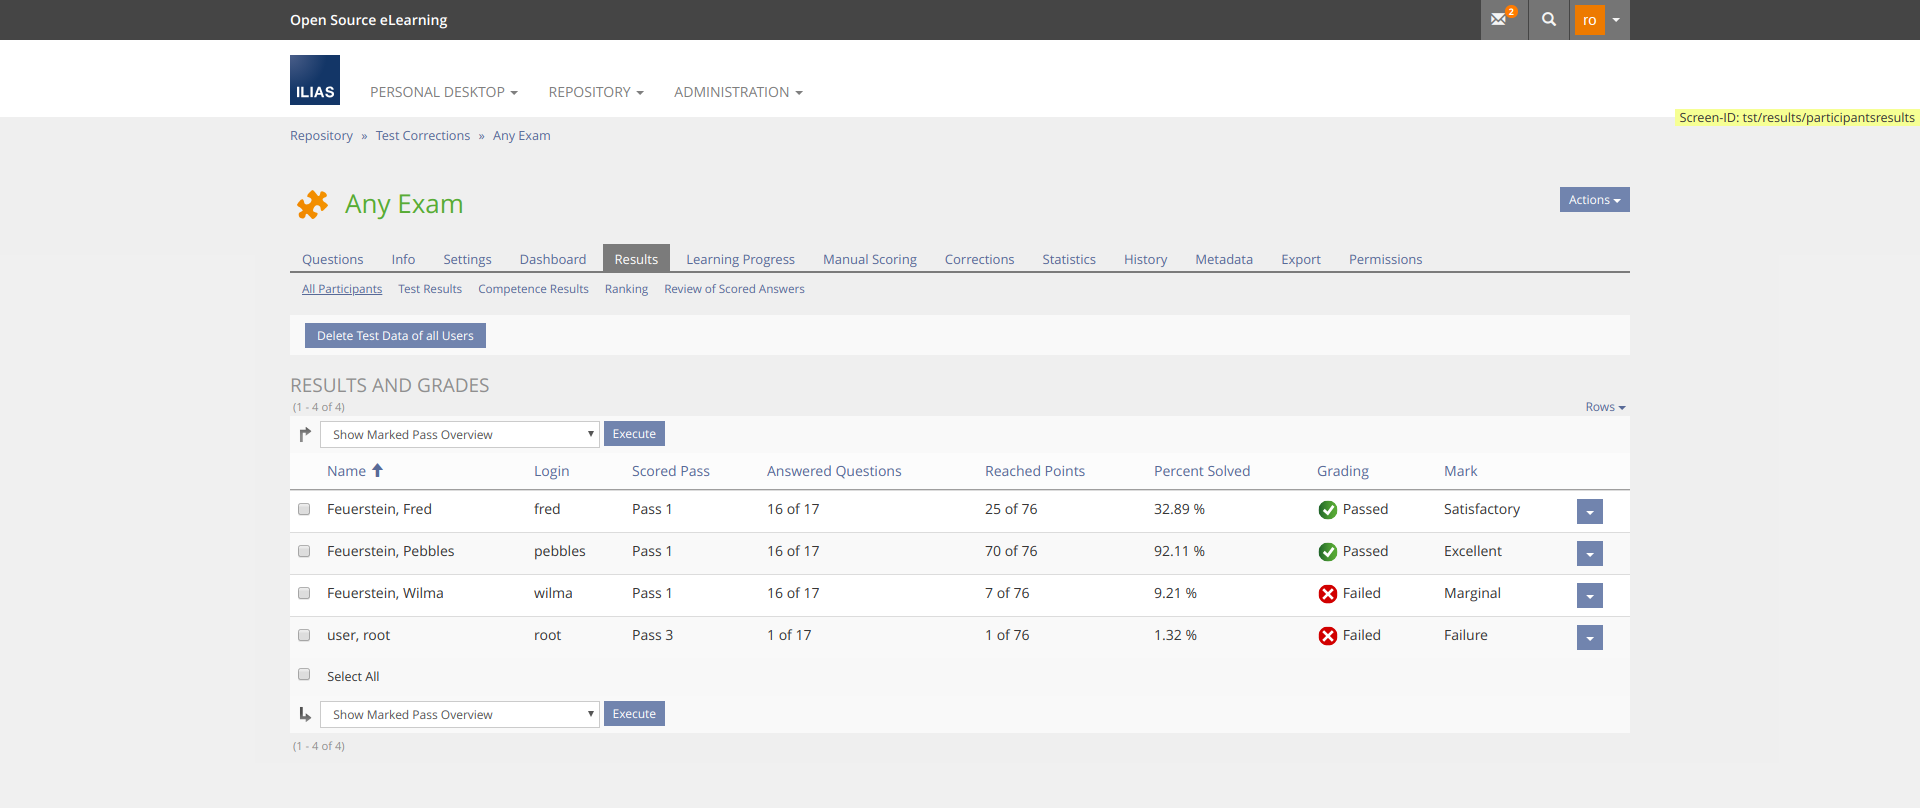
Task: Click green Passed icon for Fred
Action: [x=1327, y=510]
